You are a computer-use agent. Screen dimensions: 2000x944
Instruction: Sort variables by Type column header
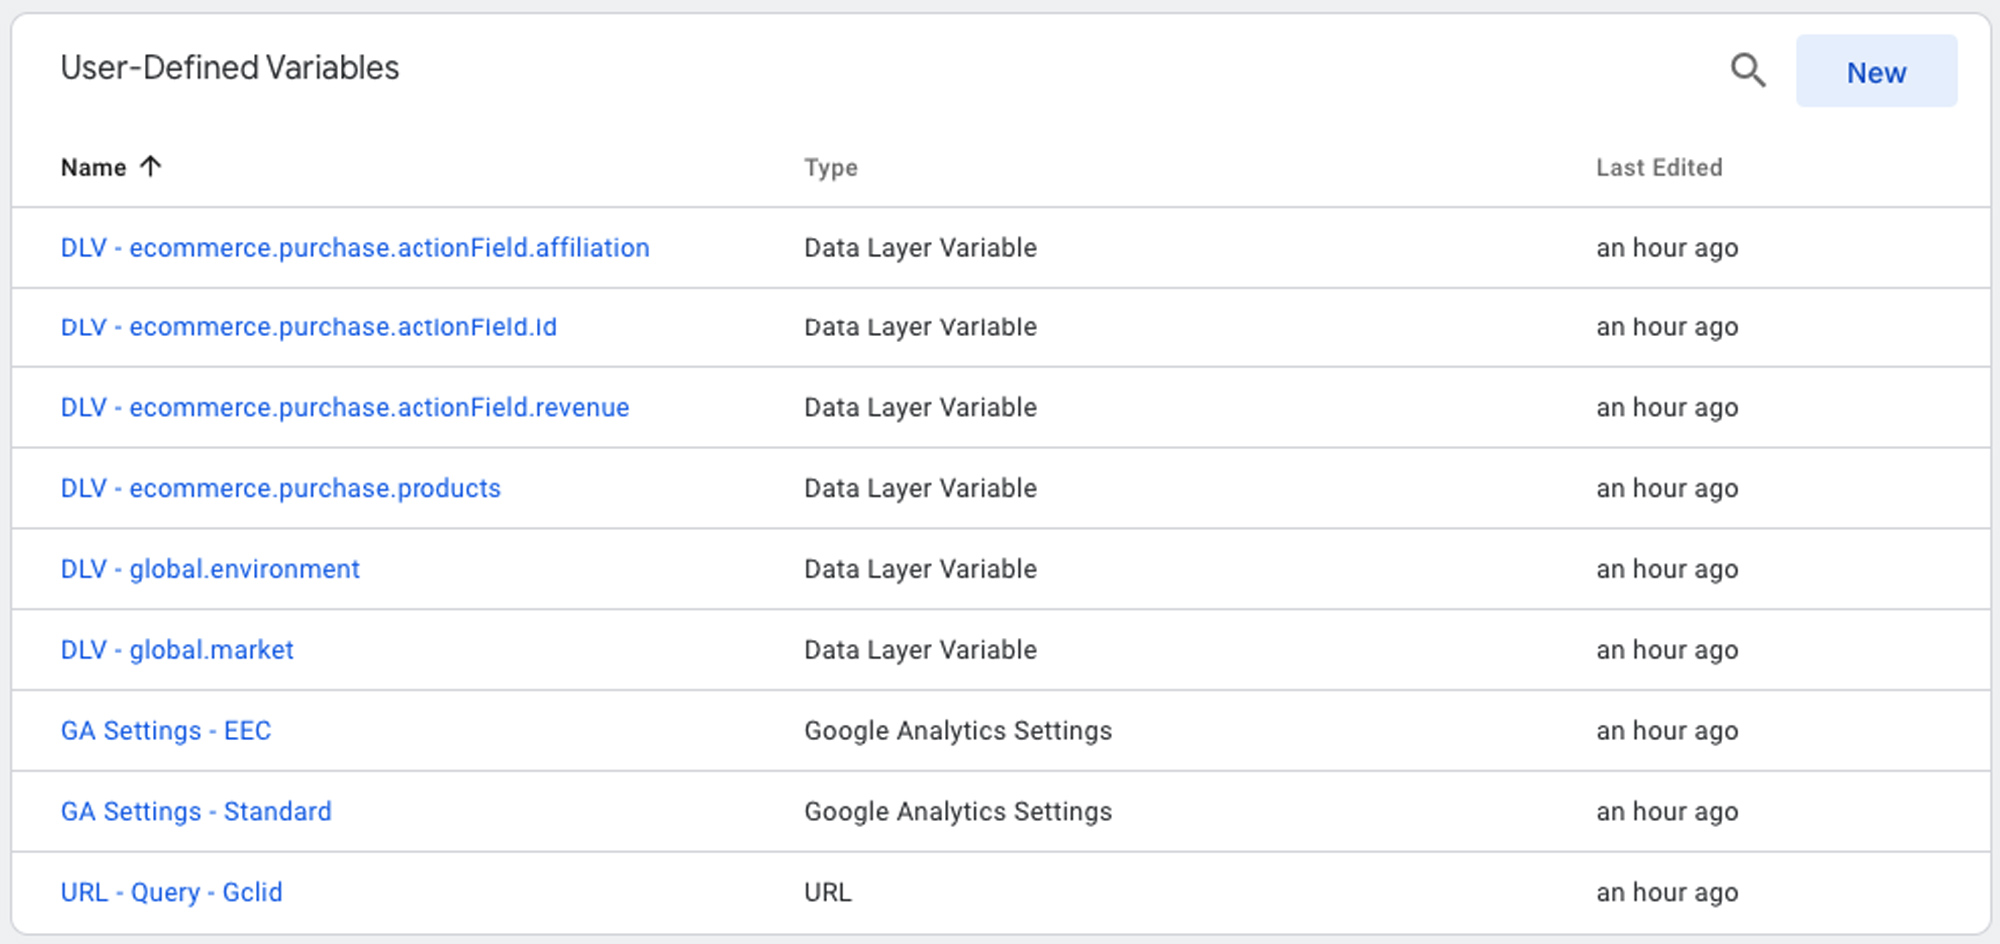(831, 168)
